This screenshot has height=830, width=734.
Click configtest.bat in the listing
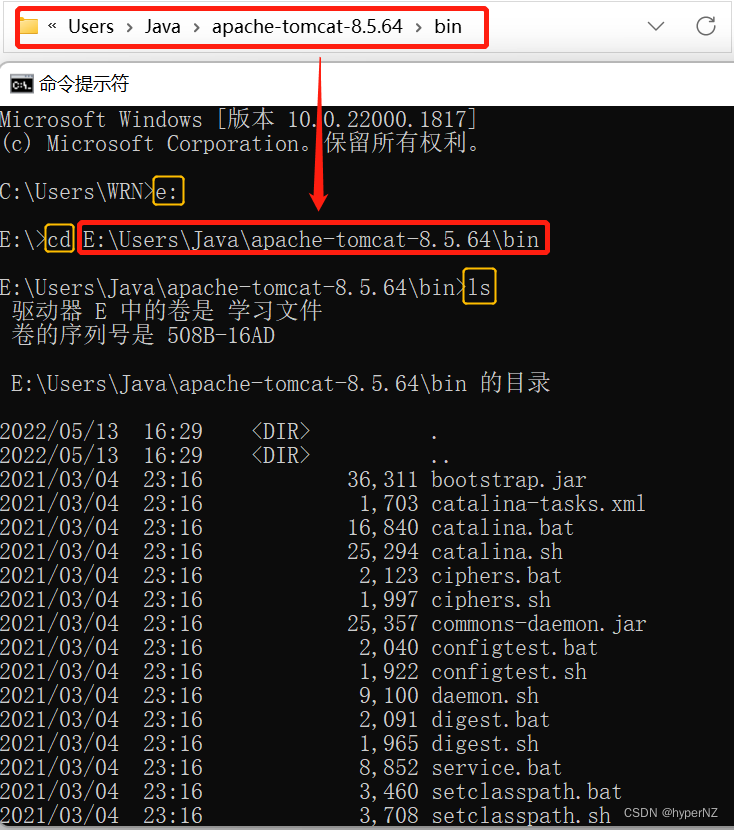(514, 647)
